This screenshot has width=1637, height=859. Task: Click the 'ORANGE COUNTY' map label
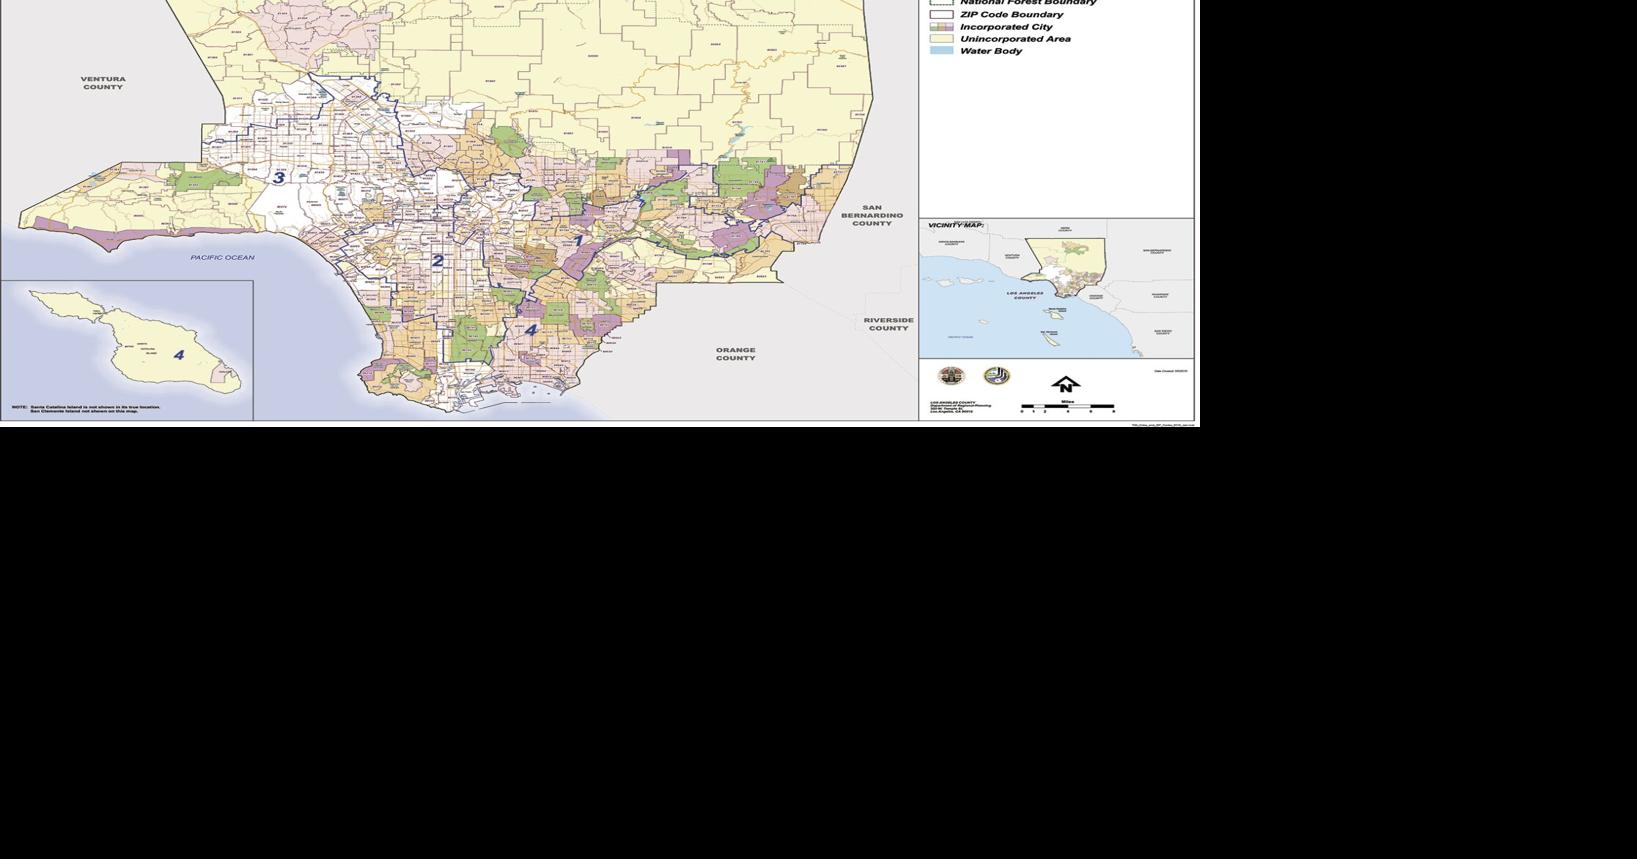pos(735,354)
